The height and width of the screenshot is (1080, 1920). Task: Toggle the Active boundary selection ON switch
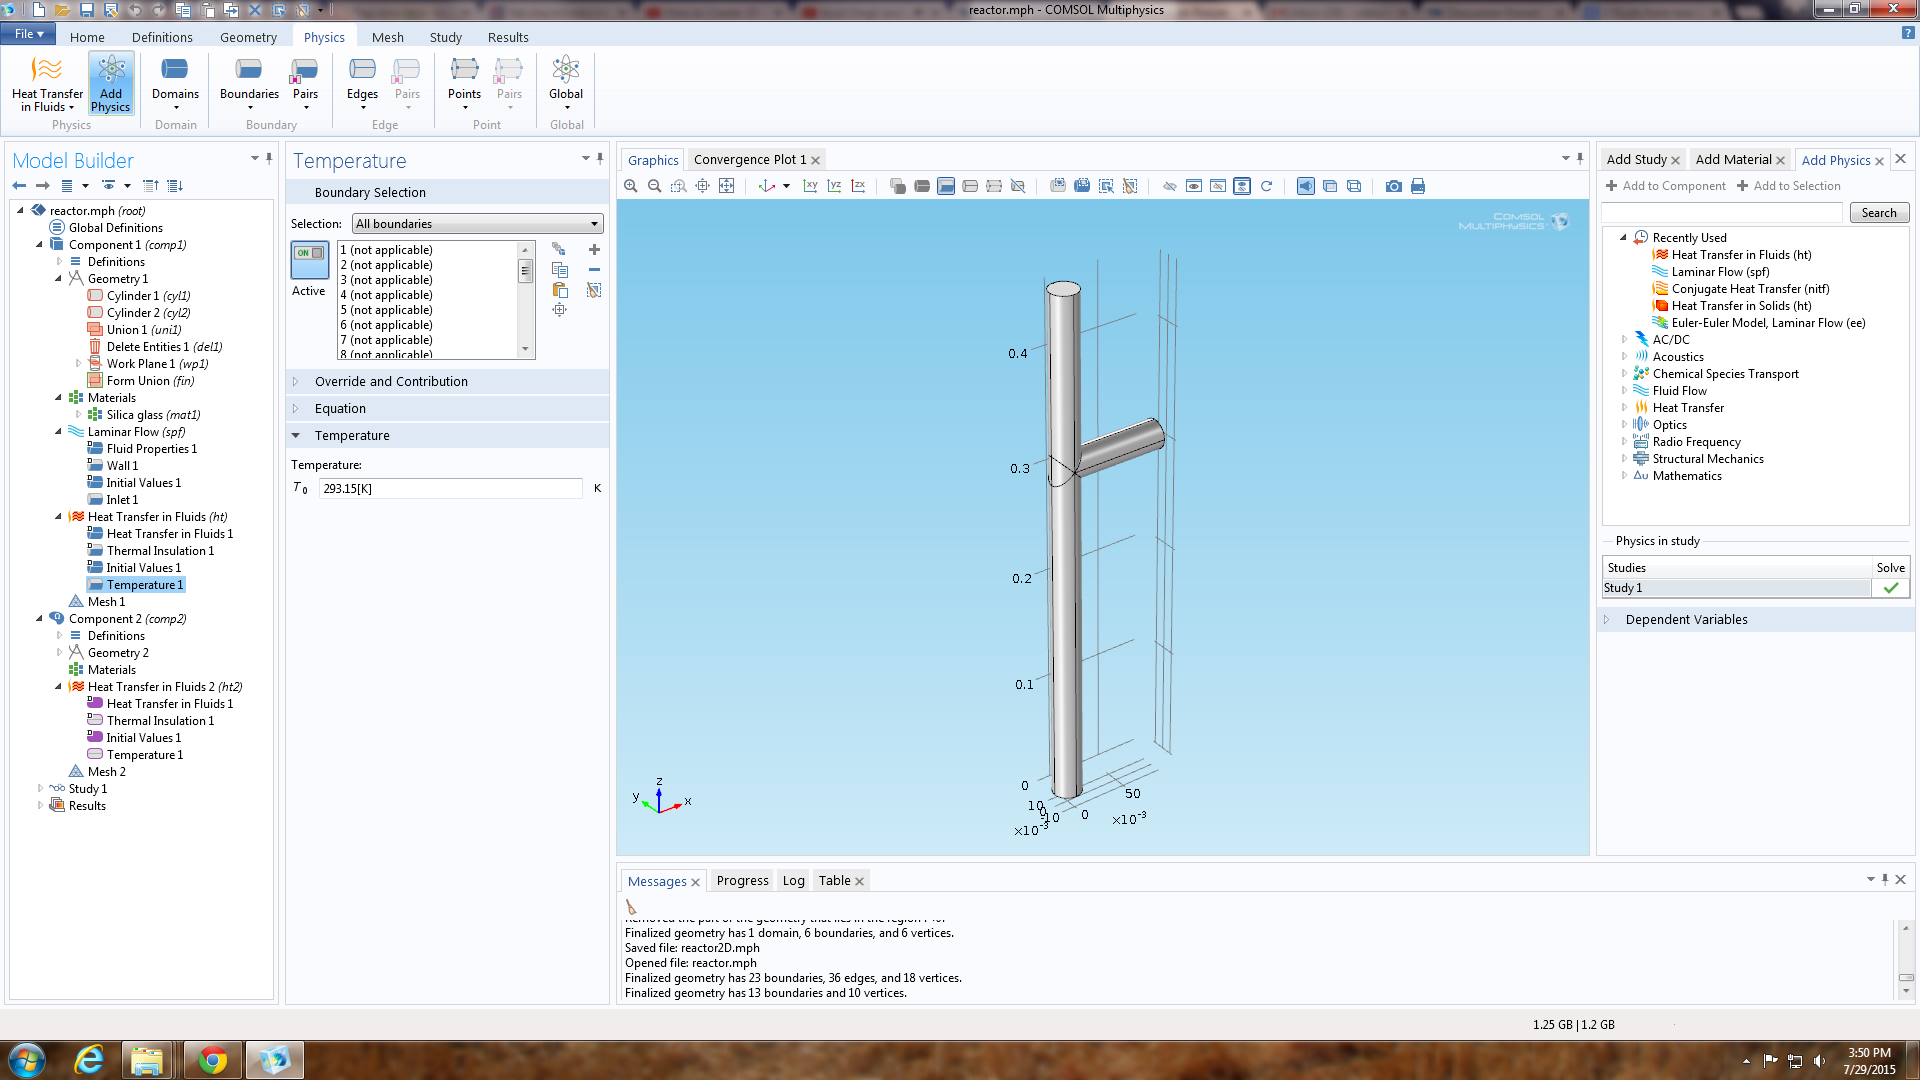coord(310,260)
